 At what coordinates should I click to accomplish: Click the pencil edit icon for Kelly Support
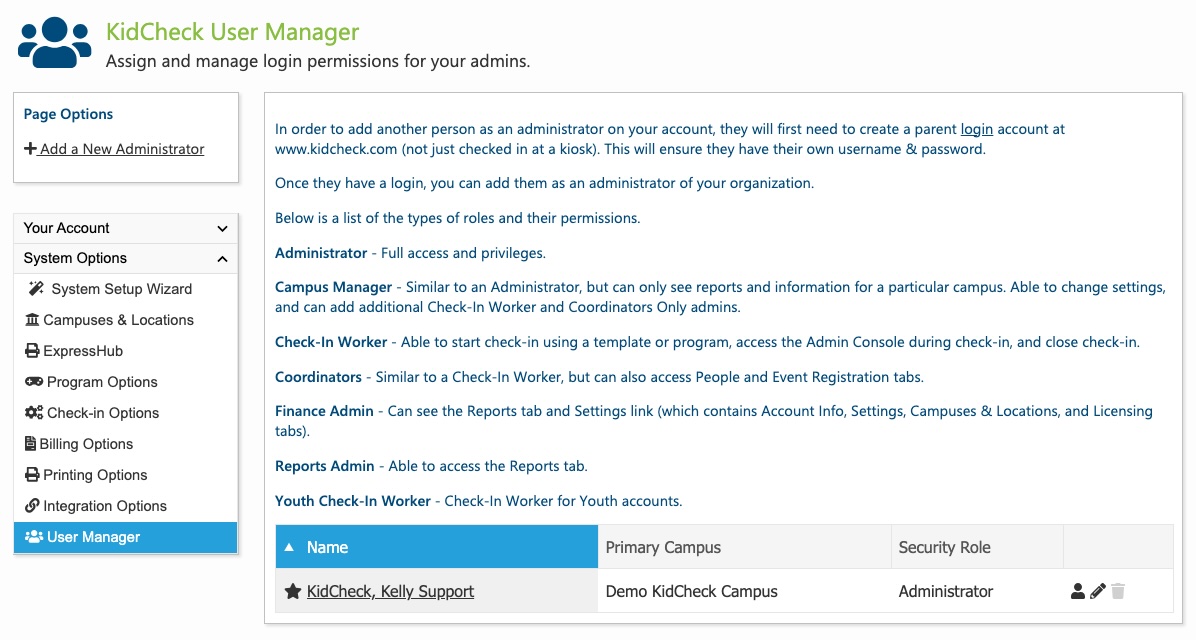[x=1098, y=591]
